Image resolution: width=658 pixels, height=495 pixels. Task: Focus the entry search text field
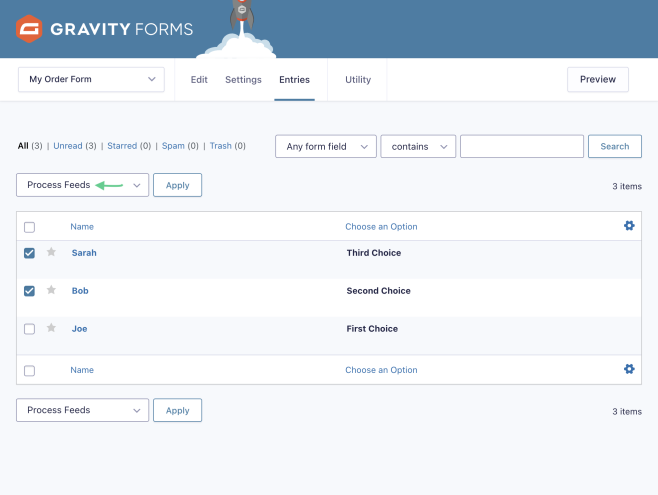coord(522,146)
